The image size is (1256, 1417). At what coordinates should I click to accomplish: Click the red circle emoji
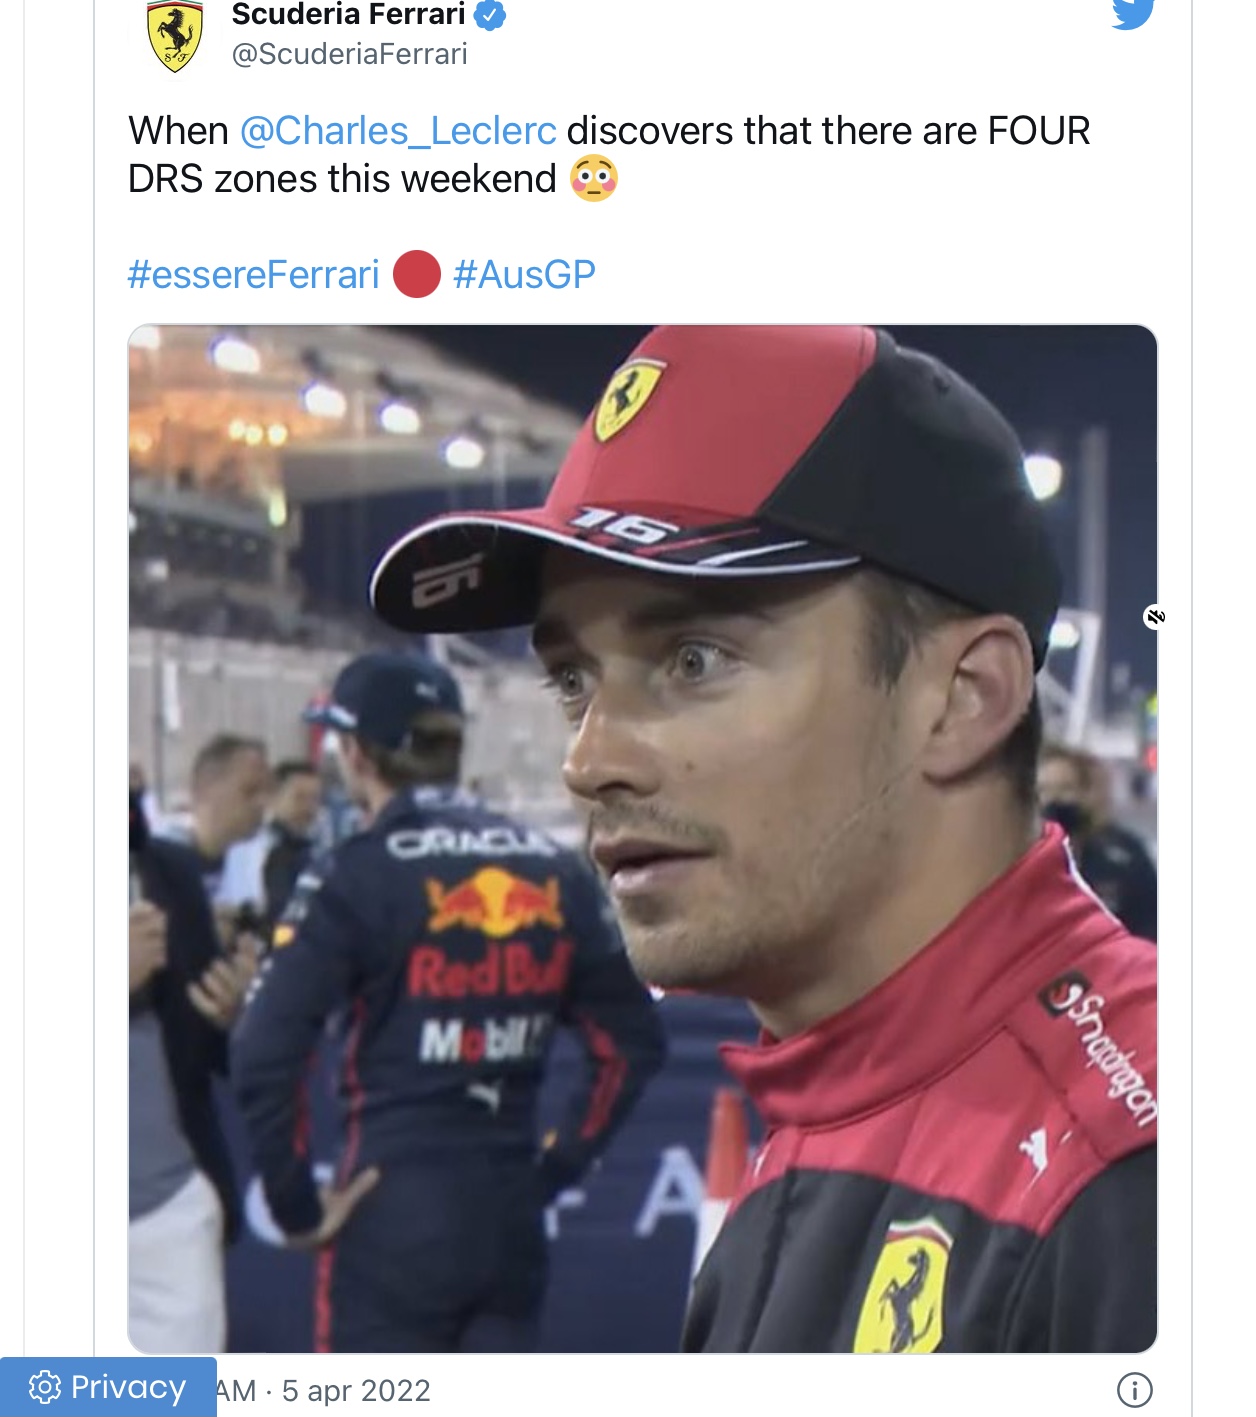click(x=417, y=274)
